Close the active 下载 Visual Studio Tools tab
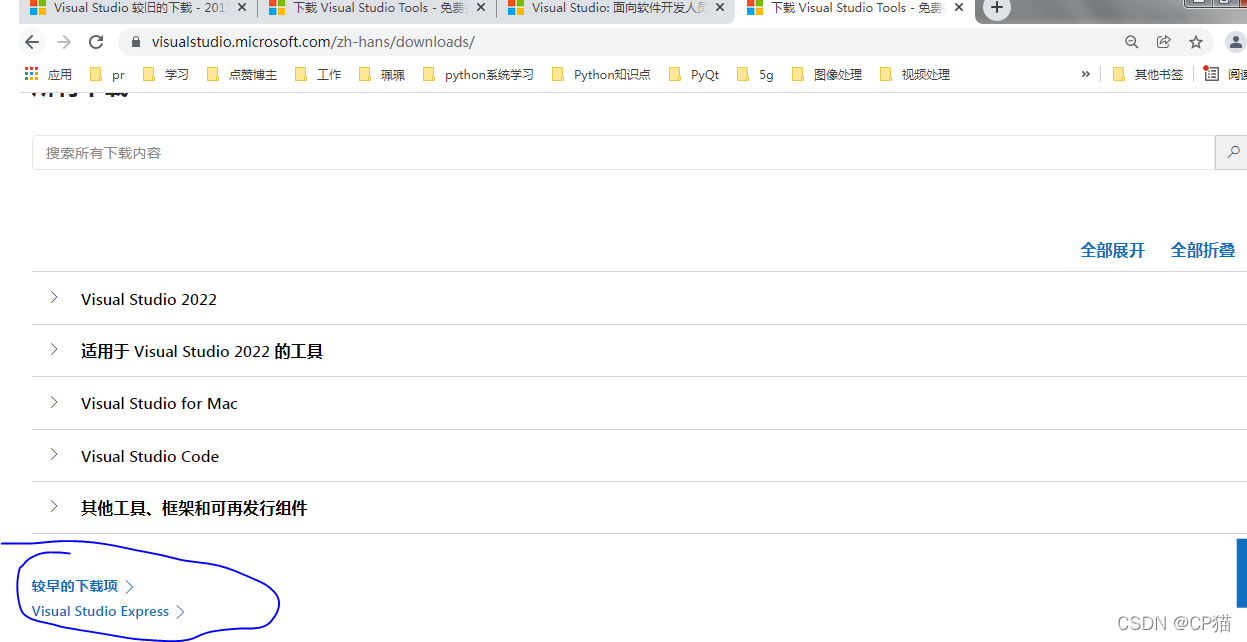 [958, 8]
